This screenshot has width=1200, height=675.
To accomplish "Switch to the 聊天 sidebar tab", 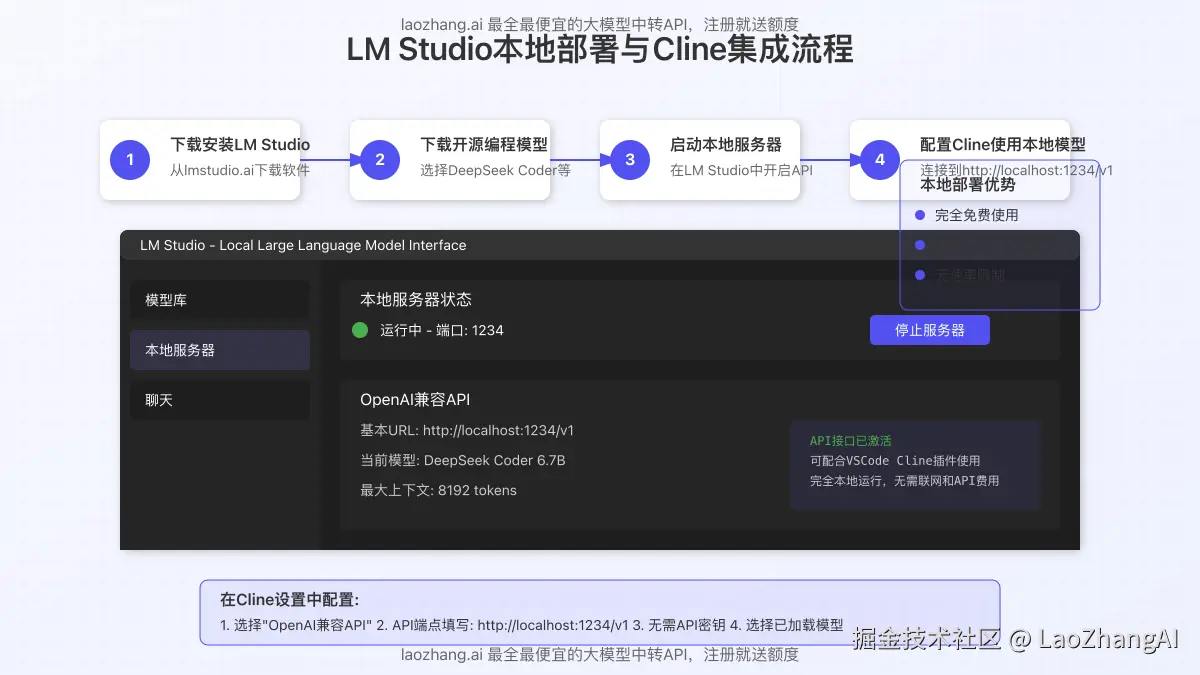I will [219, 400].
